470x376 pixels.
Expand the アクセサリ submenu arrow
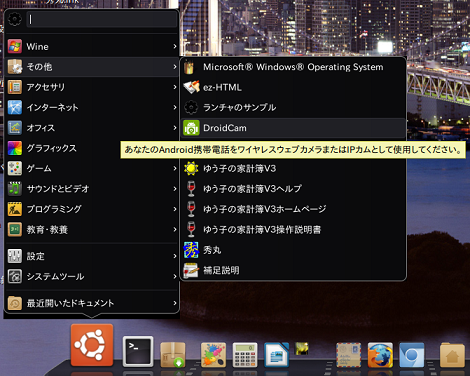coord(175,87)
